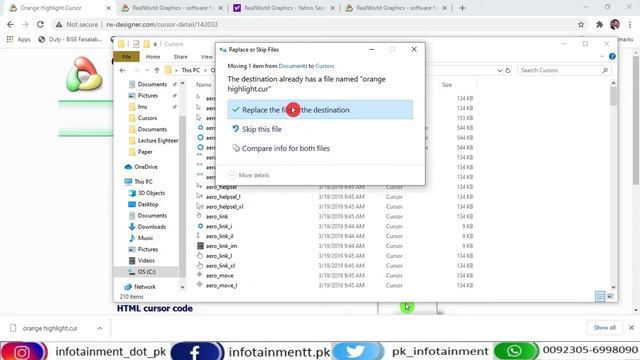Screen dimensions: 640x360
Task: Go back in the browser
Action: (x=10, y=24)
